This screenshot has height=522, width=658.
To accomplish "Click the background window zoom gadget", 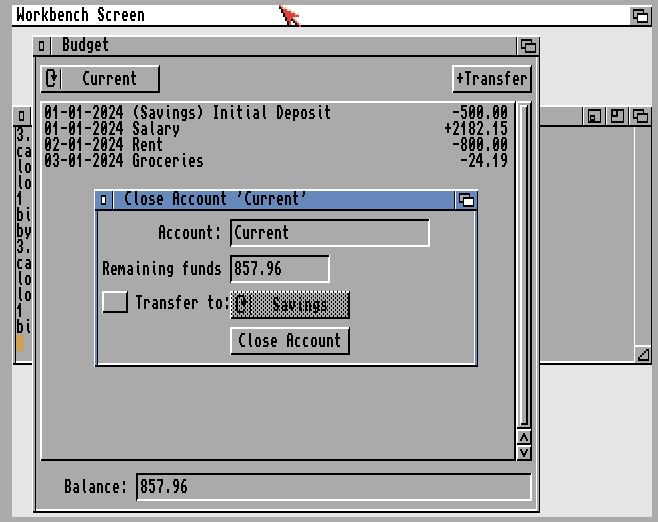I will tap(617, 116).
